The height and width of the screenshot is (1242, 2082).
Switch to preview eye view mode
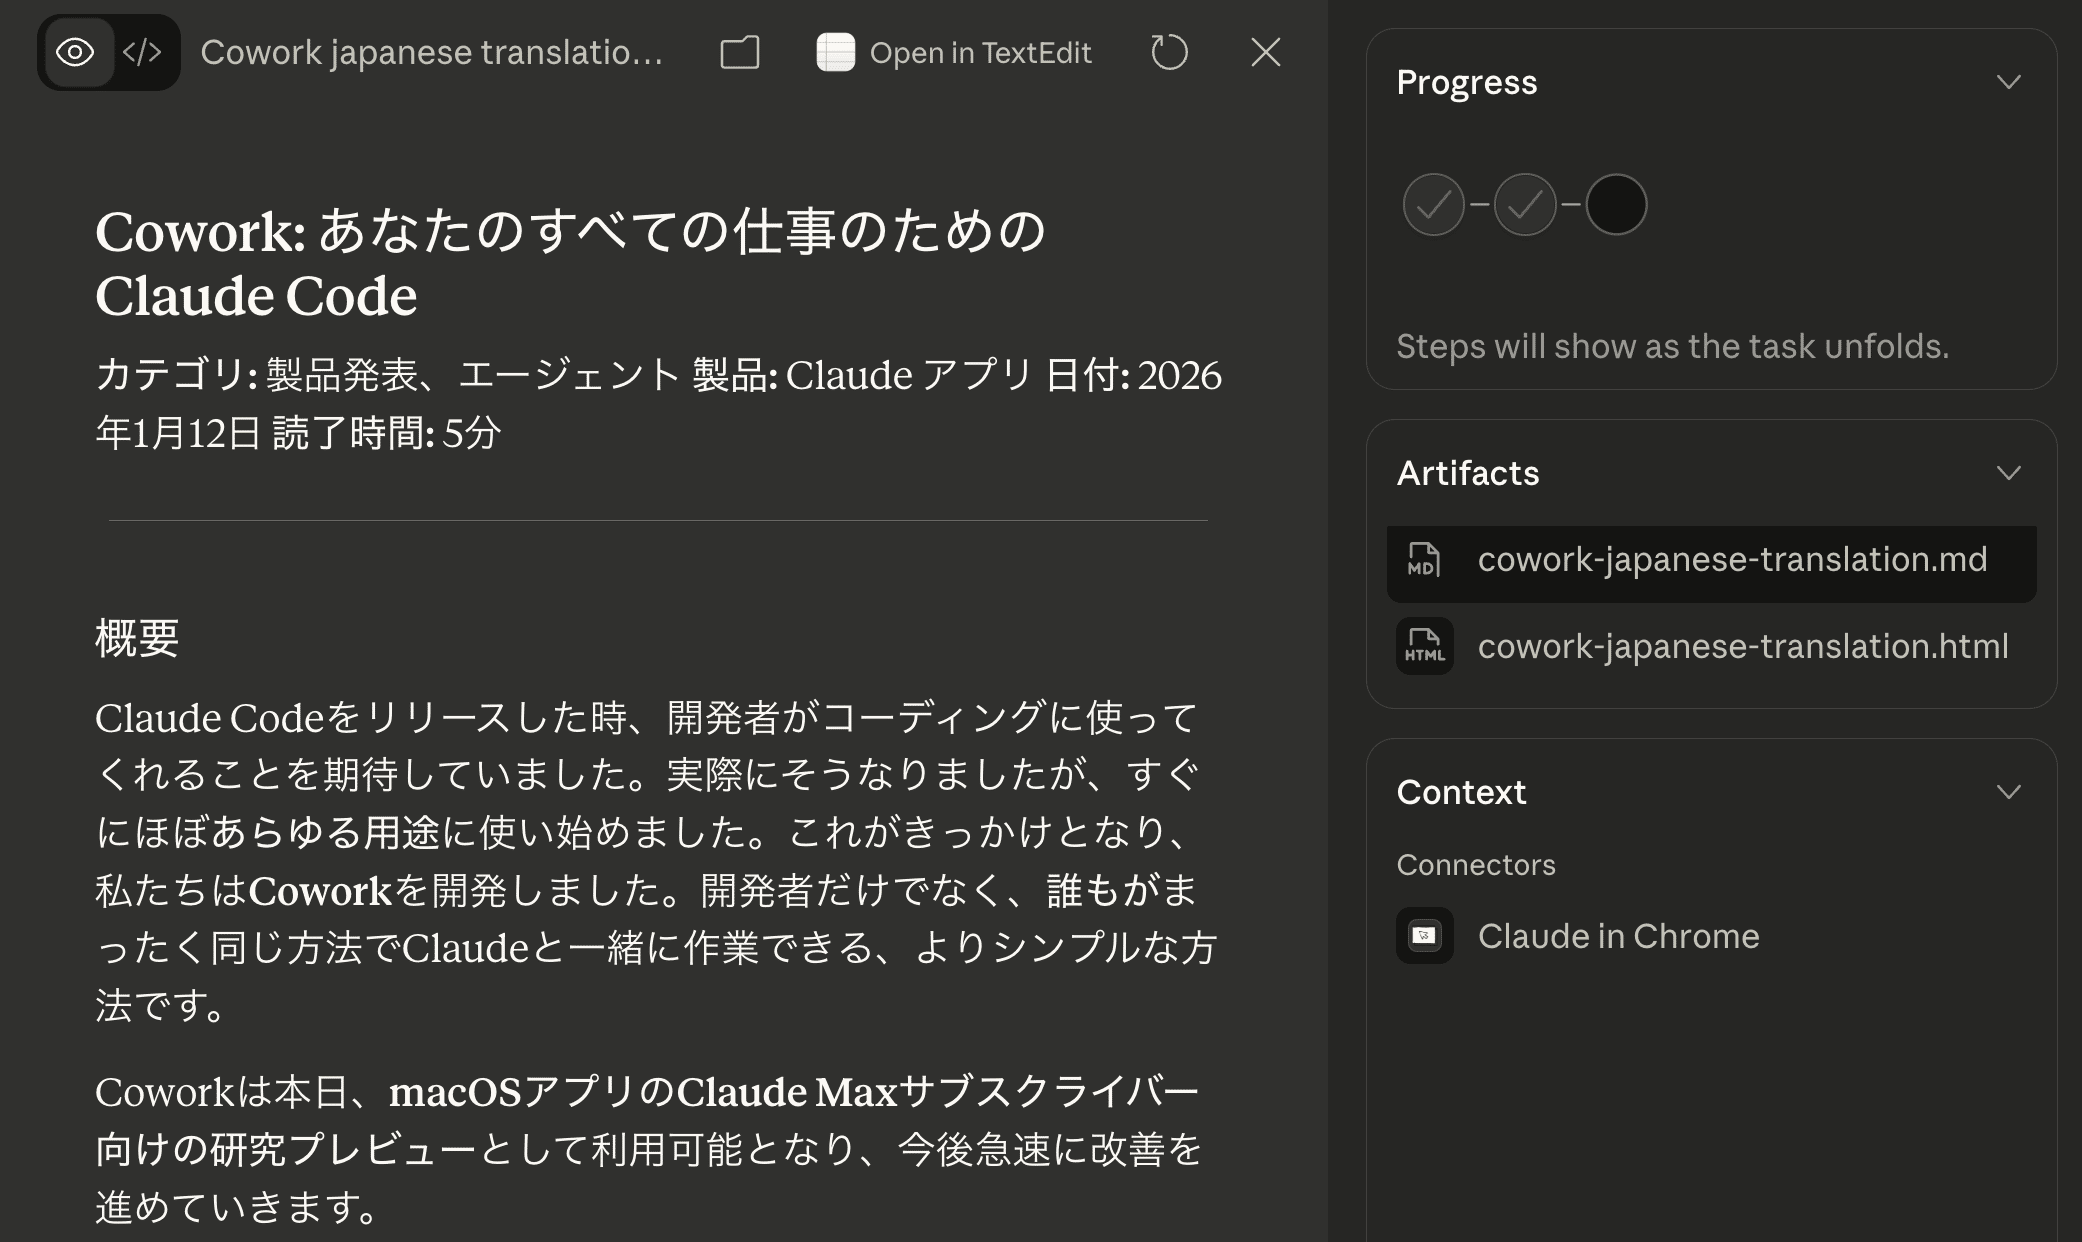(76, 52)
